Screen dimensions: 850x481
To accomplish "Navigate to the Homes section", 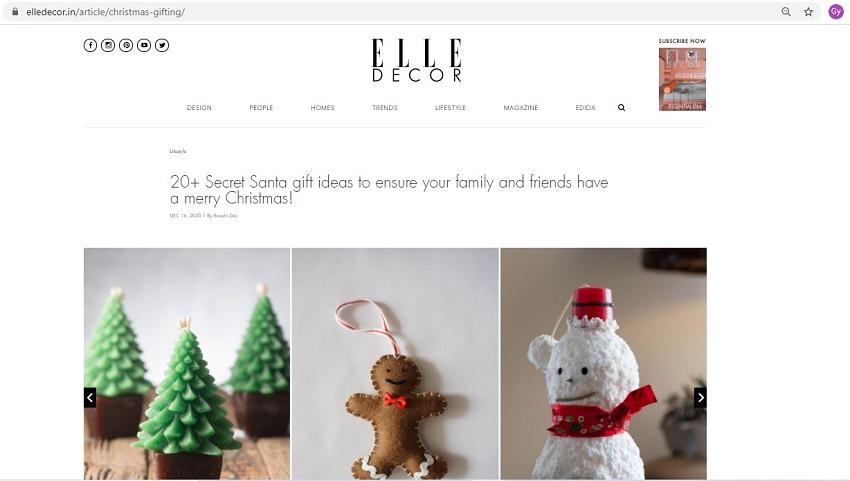I will pos(323,108).
